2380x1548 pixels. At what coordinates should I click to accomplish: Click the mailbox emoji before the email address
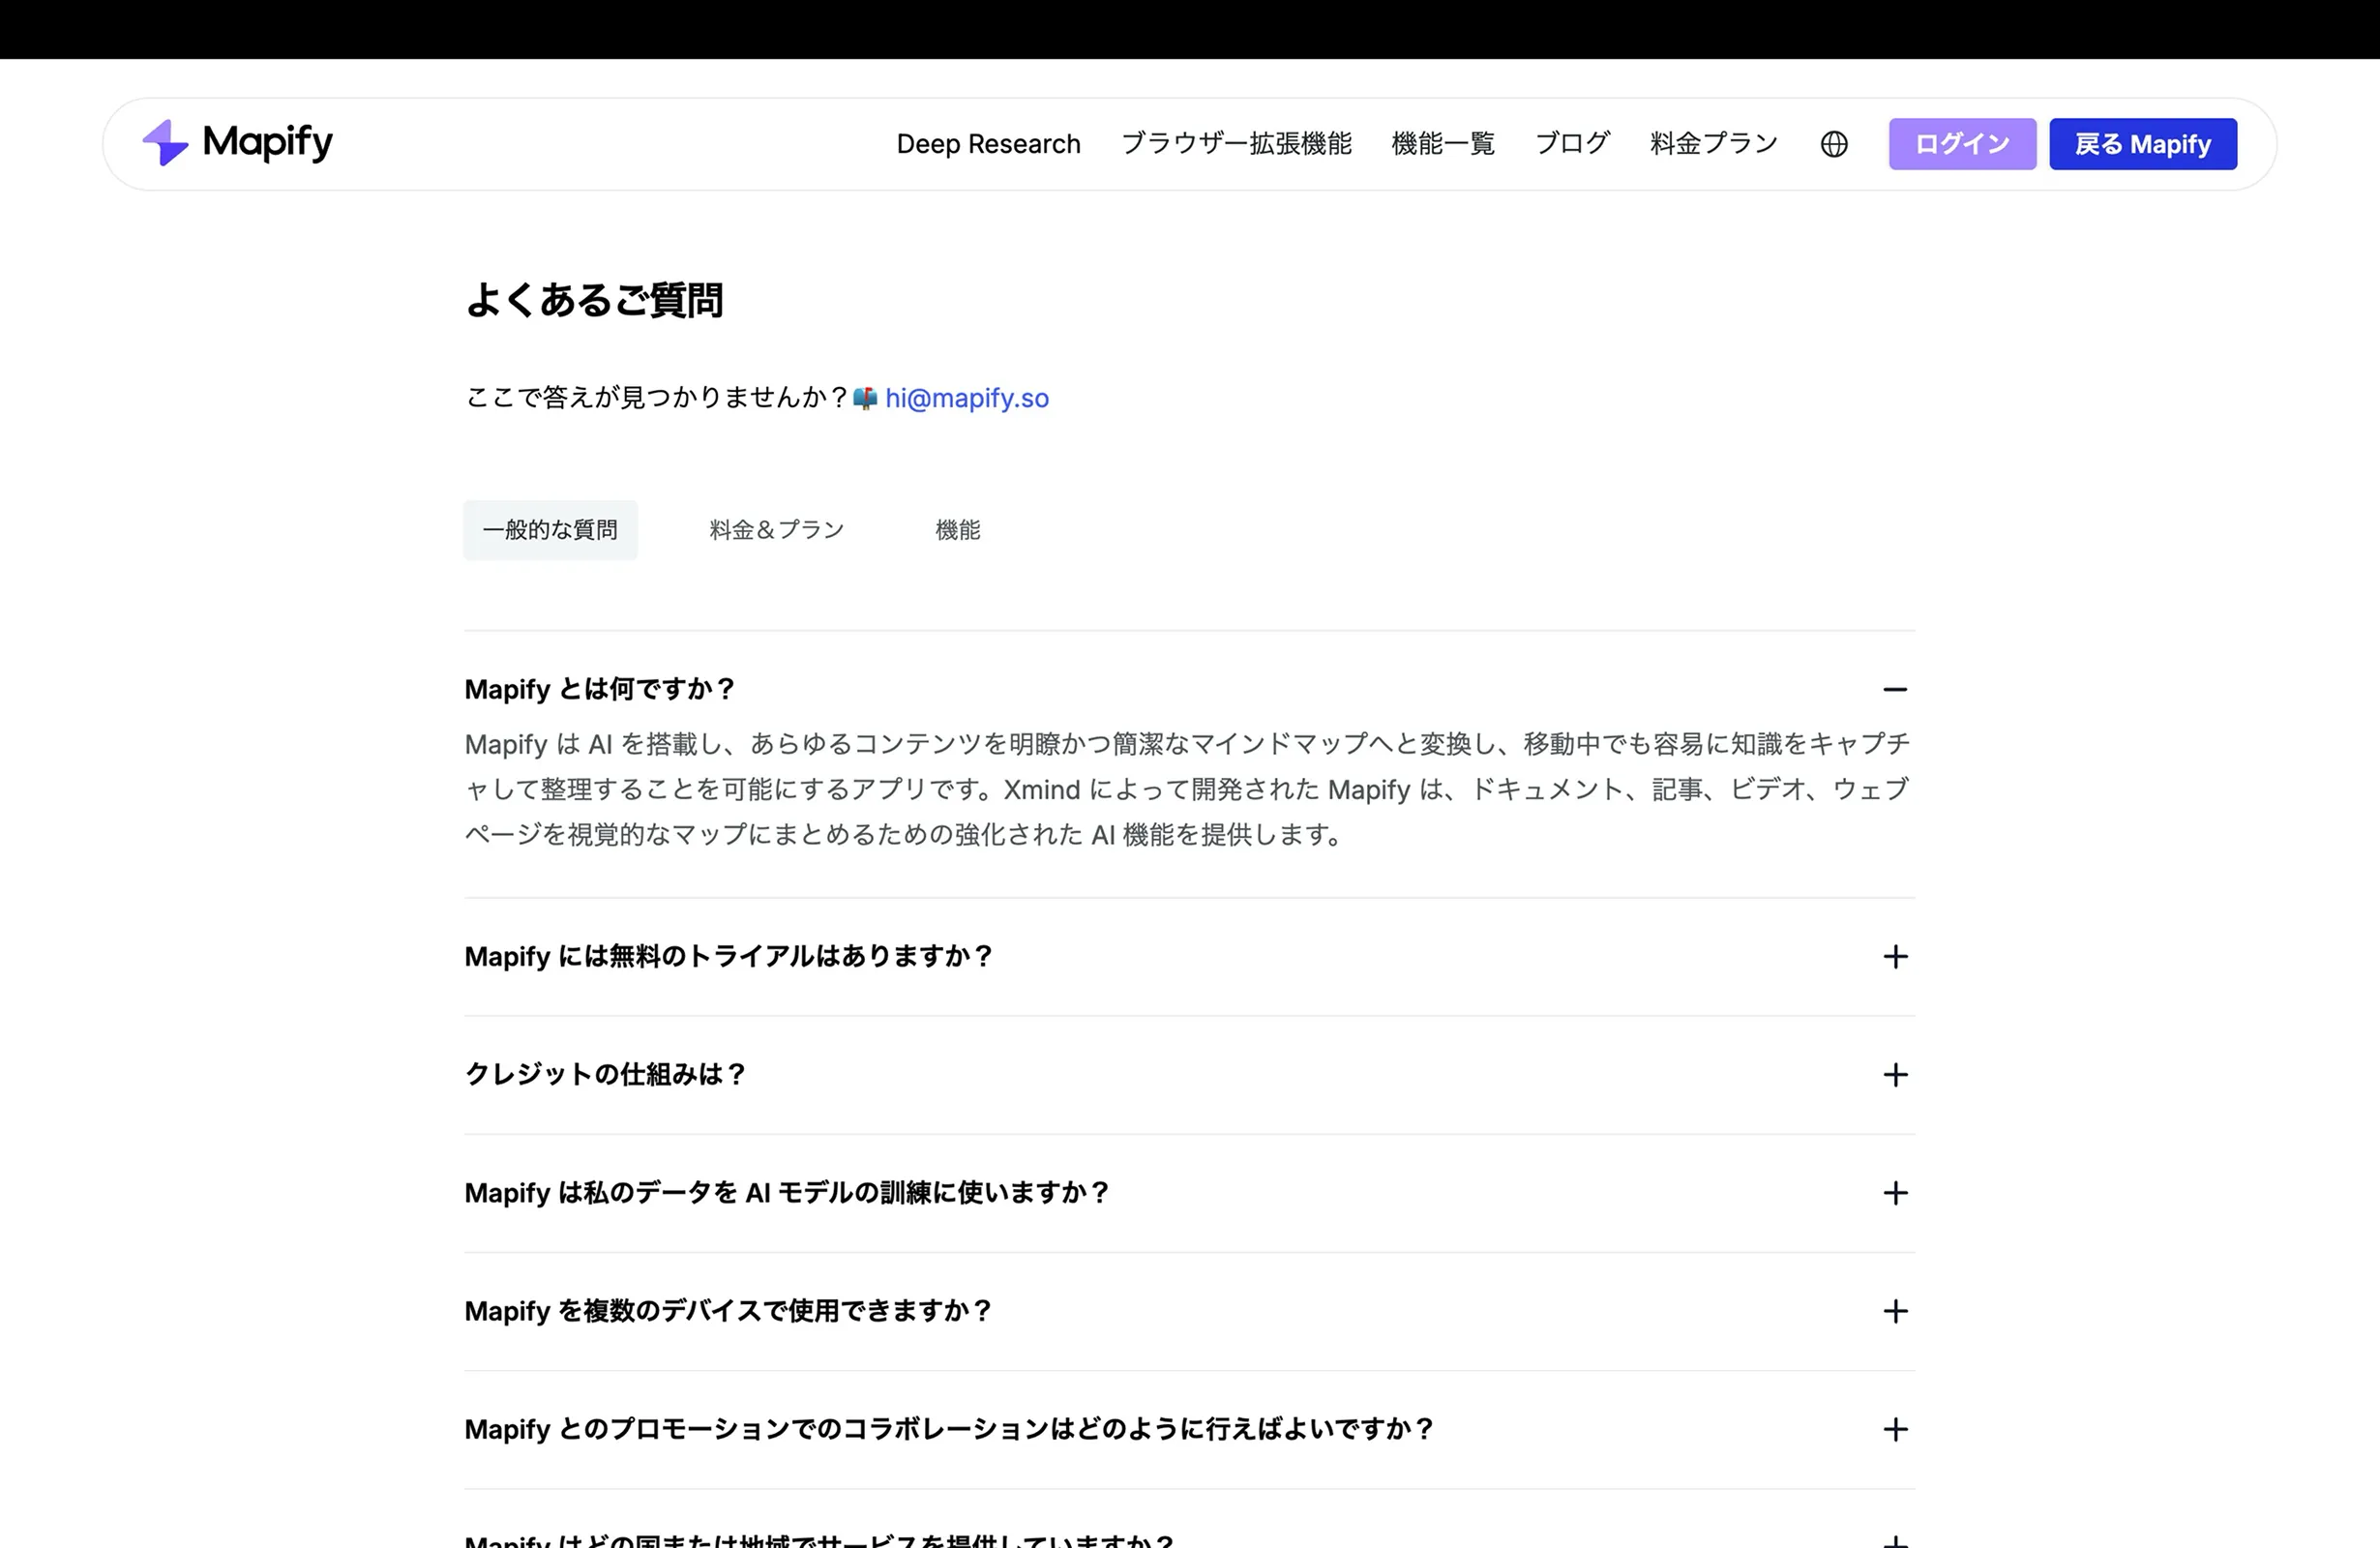(x=865, y=398)
